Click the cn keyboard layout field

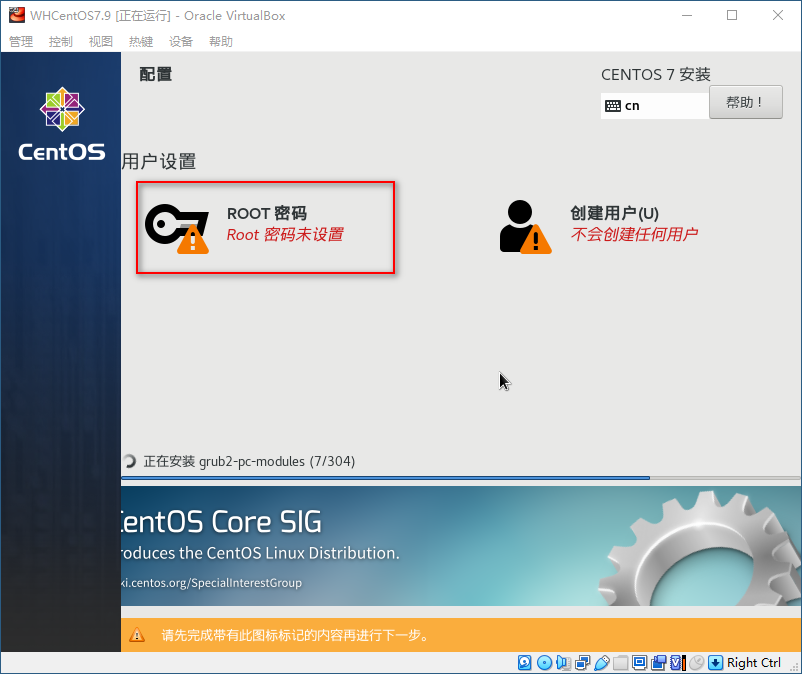pyautogui.click(x=655, y=106)
